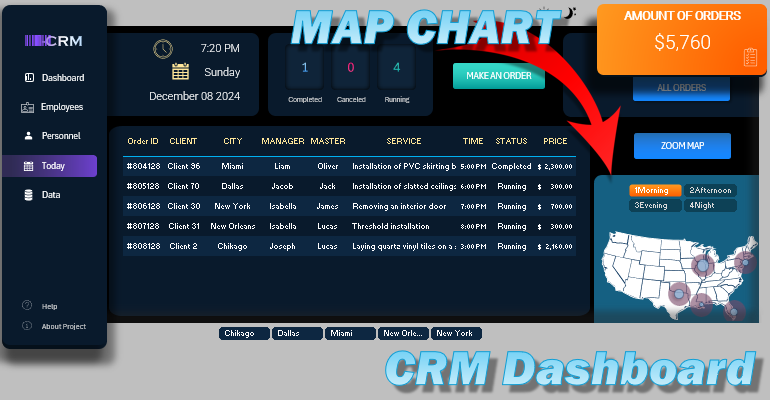Click the CITY column header
Screen dimensions: 770x400
(x=233, y=141)
